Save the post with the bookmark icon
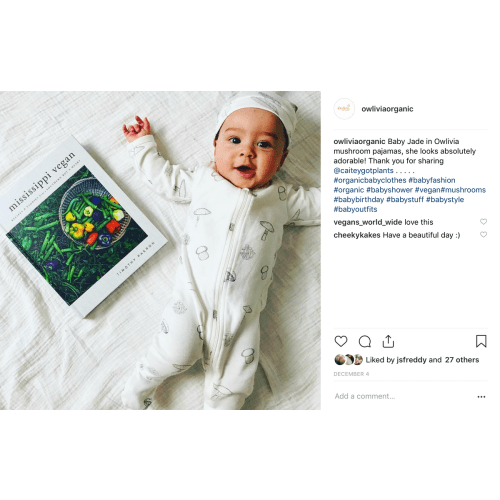Screen dimensions: 500x500 point(481,341)
